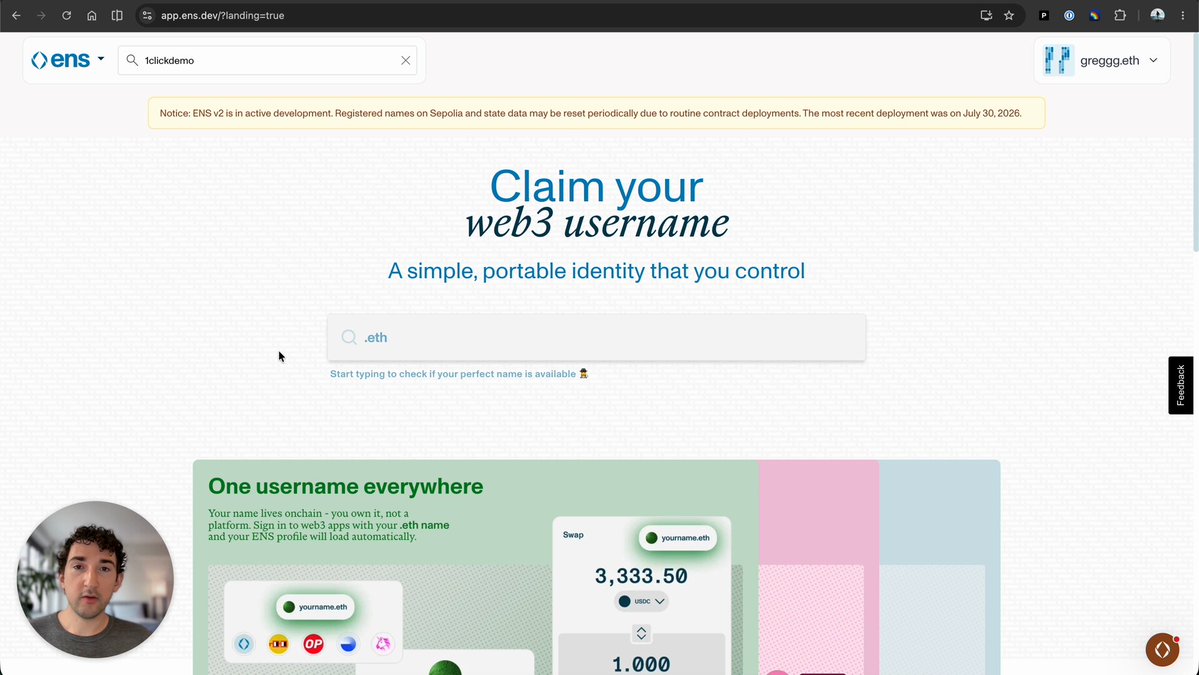Open the multicolor browser extension icon
1199x675 pixels.
click(x=1094, y=15)
